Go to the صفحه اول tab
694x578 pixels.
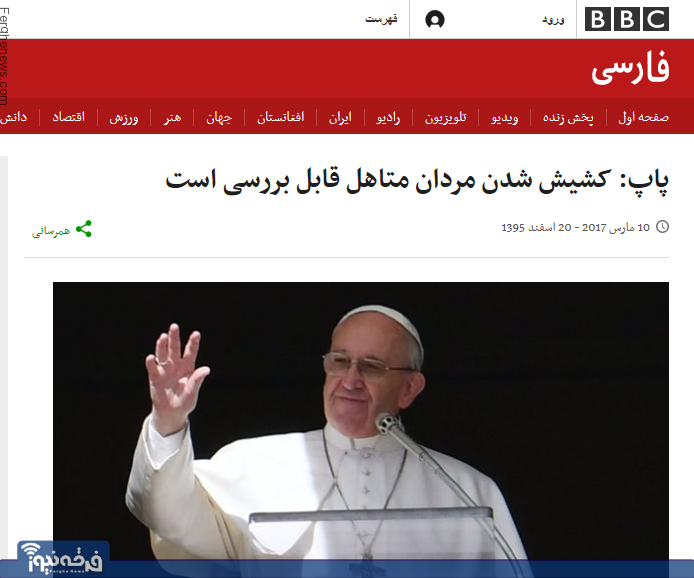(x=643, y=117)
